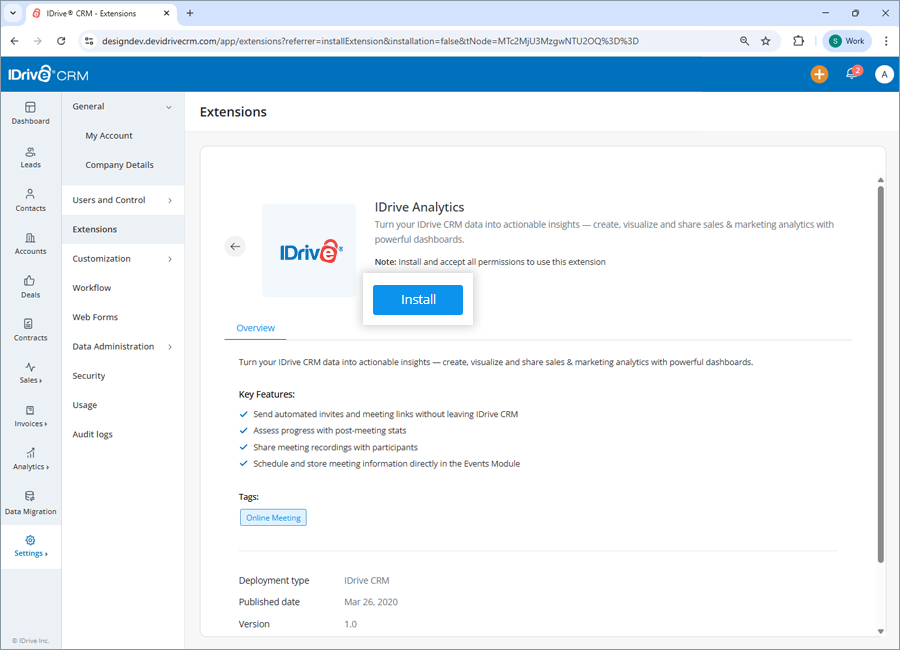Image resolution: width=900 pixels, height=650 pixels.
Task: Open the Deals module
Action: (x=30, y=286)
